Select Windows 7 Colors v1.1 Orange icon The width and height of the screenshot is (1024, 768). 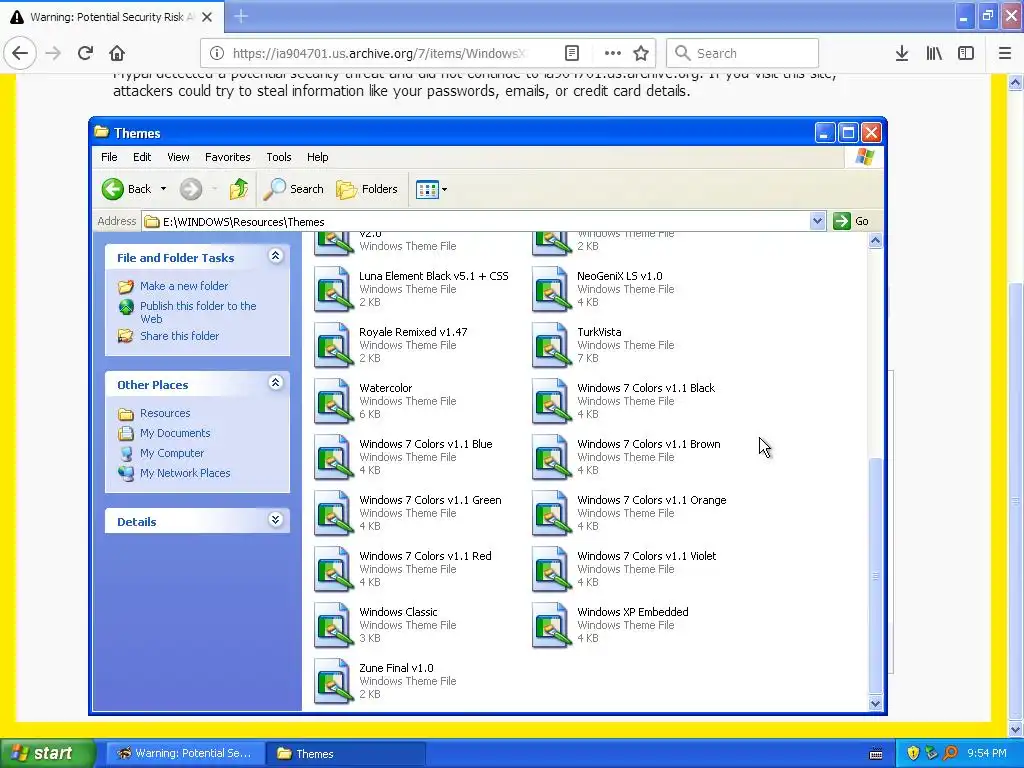(x=552, y=513)
